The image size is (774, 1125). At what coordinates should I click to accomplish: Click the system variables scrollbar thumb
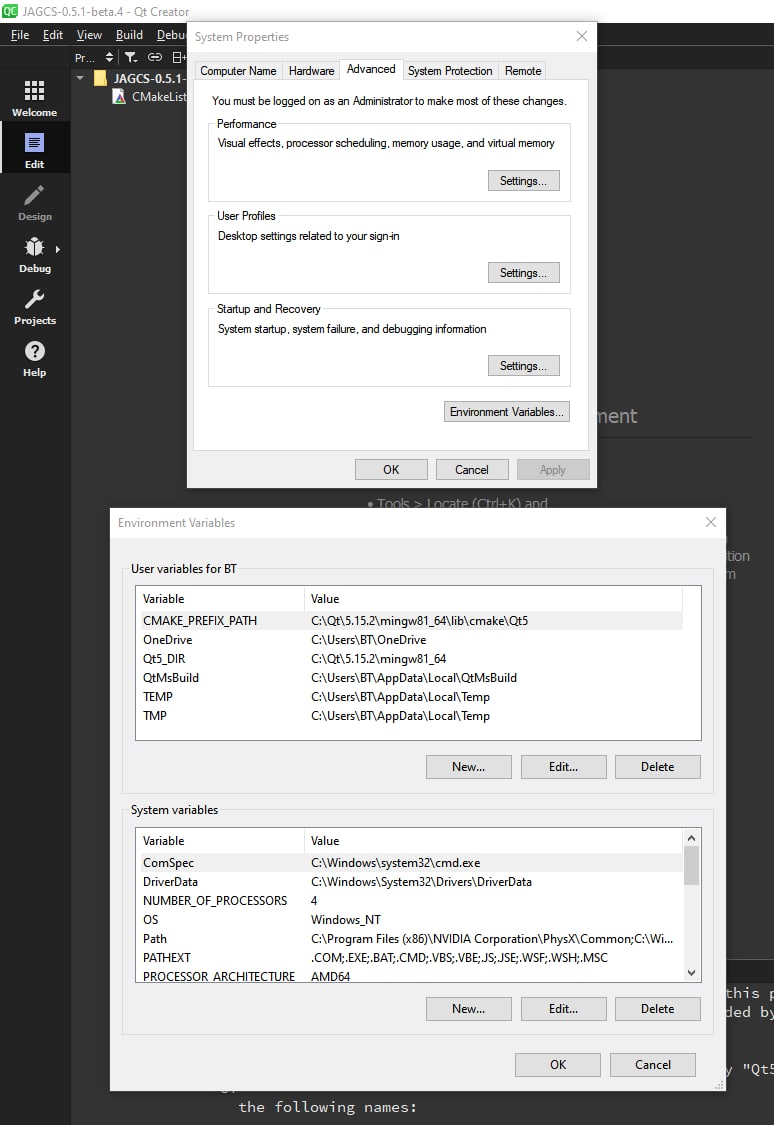(x=691, y=865)
